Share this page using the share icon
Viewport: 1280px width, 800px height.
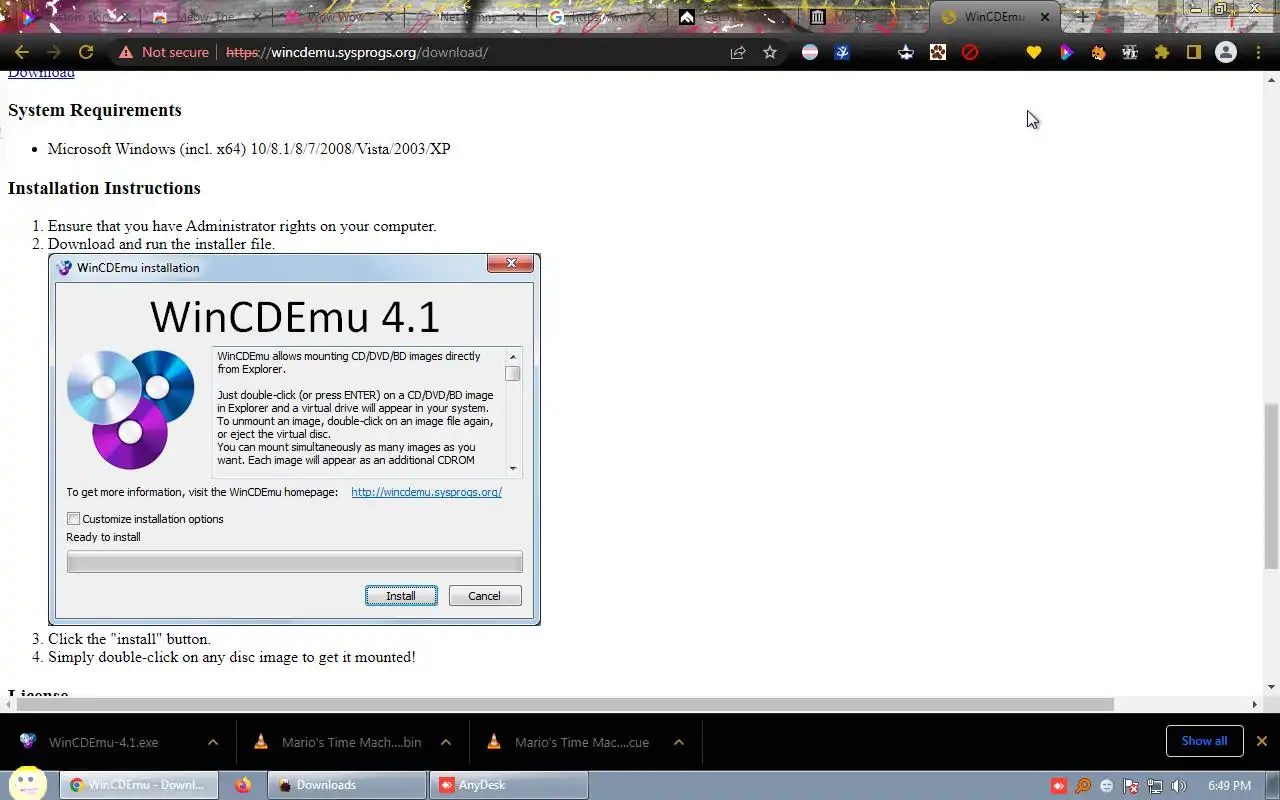tap(738, 52)
